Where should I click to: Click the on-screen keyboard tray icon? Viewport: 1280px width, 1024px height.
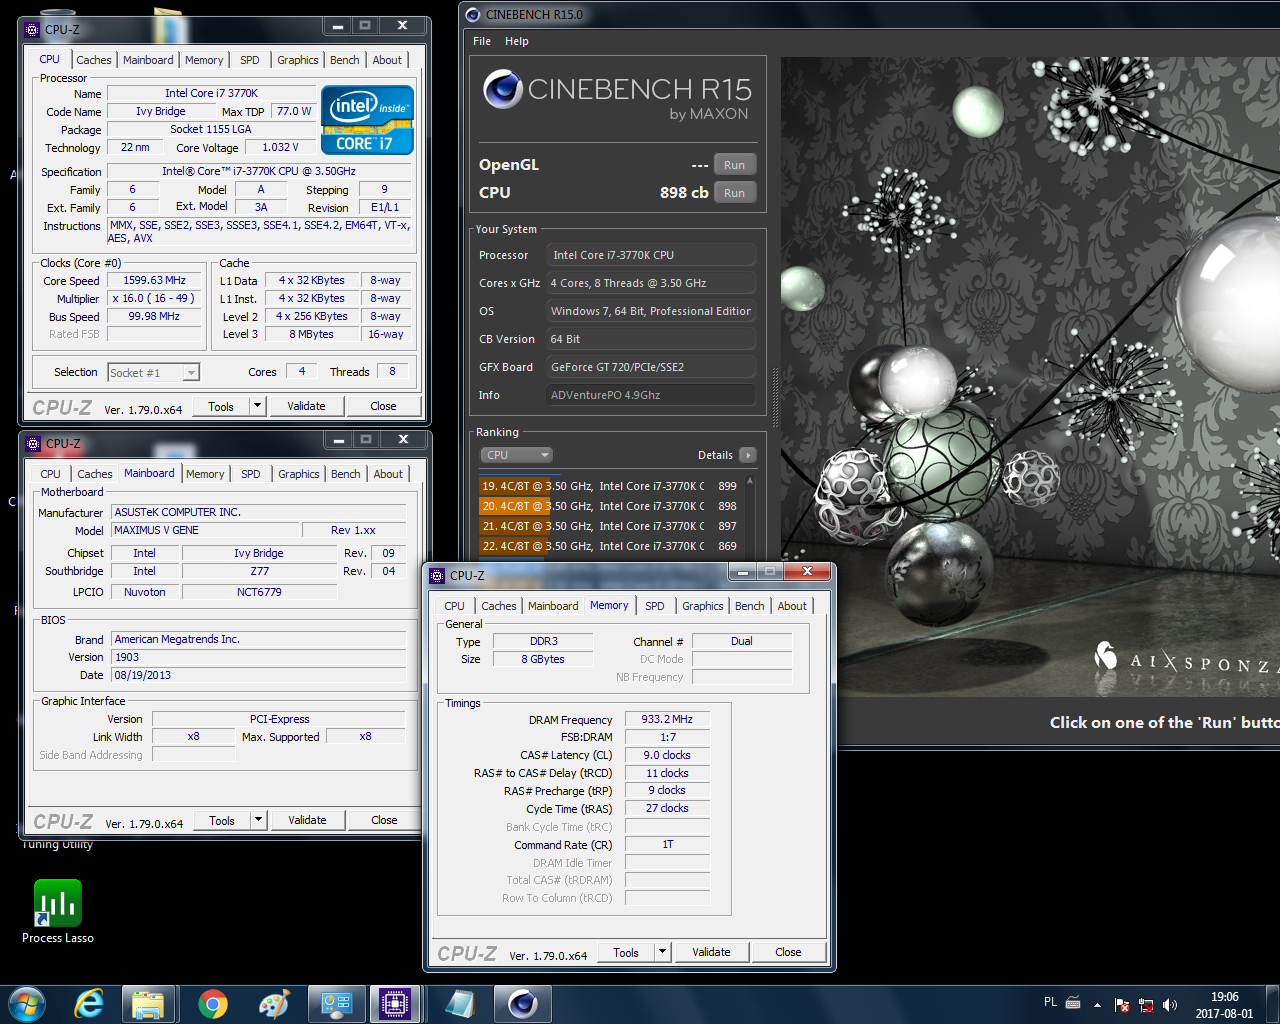tap(1073, 1003)
